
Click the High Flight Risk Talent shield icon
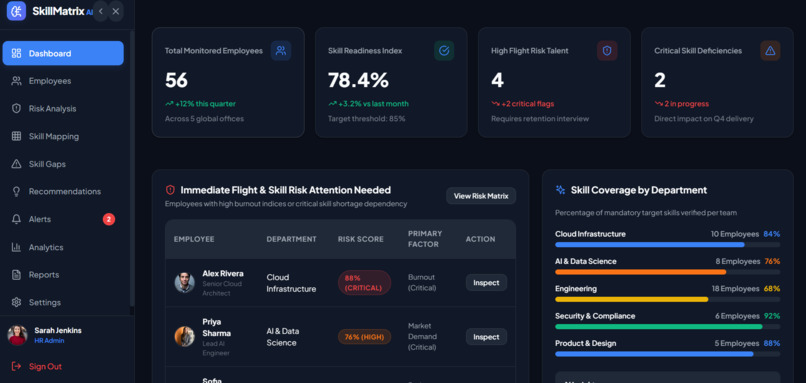[x=607, y=51]
